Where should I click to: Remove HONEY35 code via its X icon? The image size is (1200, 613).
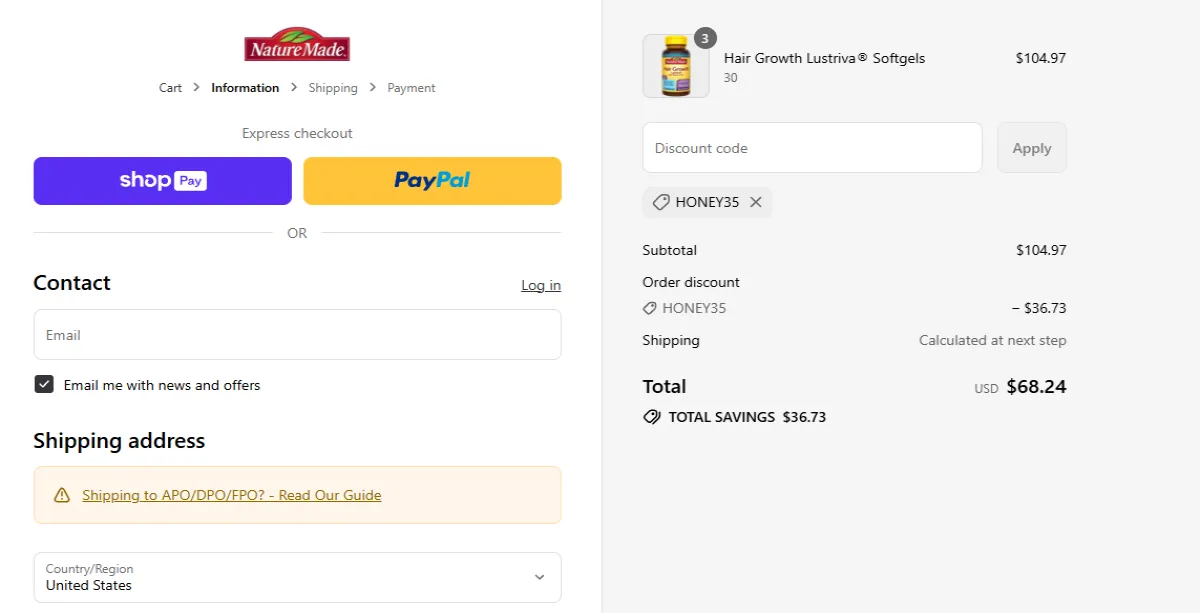(757, 202)
